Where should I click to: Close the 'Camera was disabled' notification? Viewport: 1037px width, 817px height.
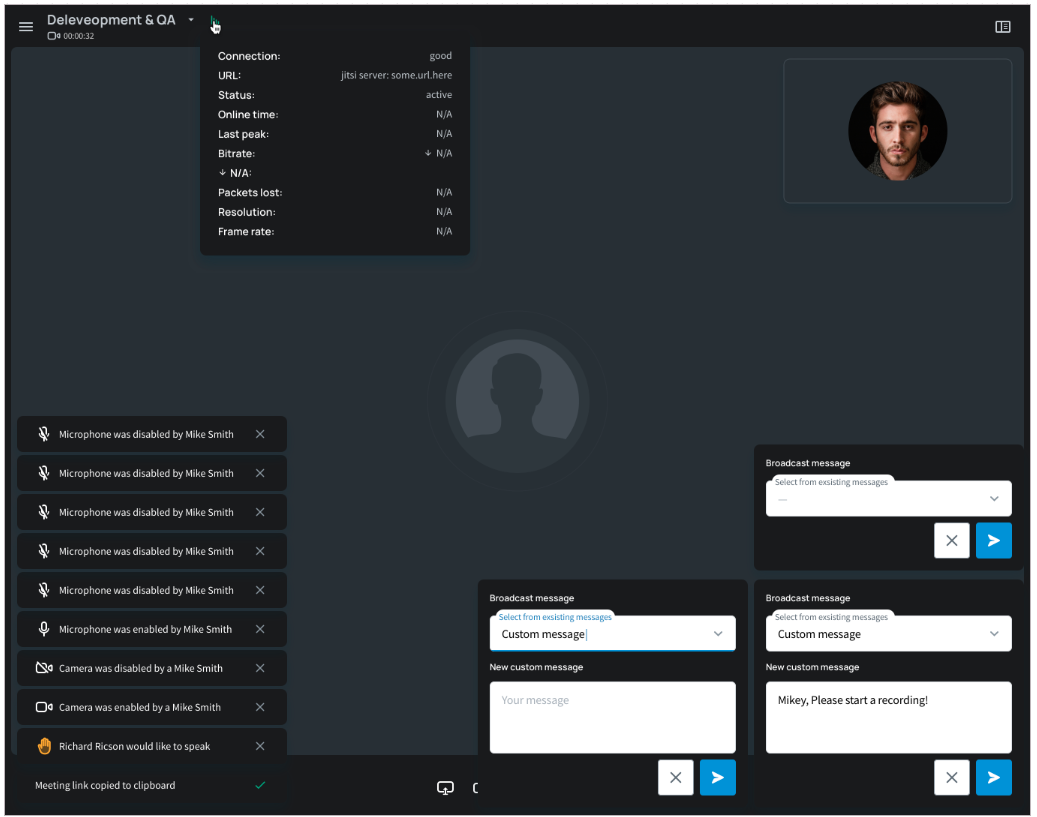pyautogui.click(x=260, y=668)
